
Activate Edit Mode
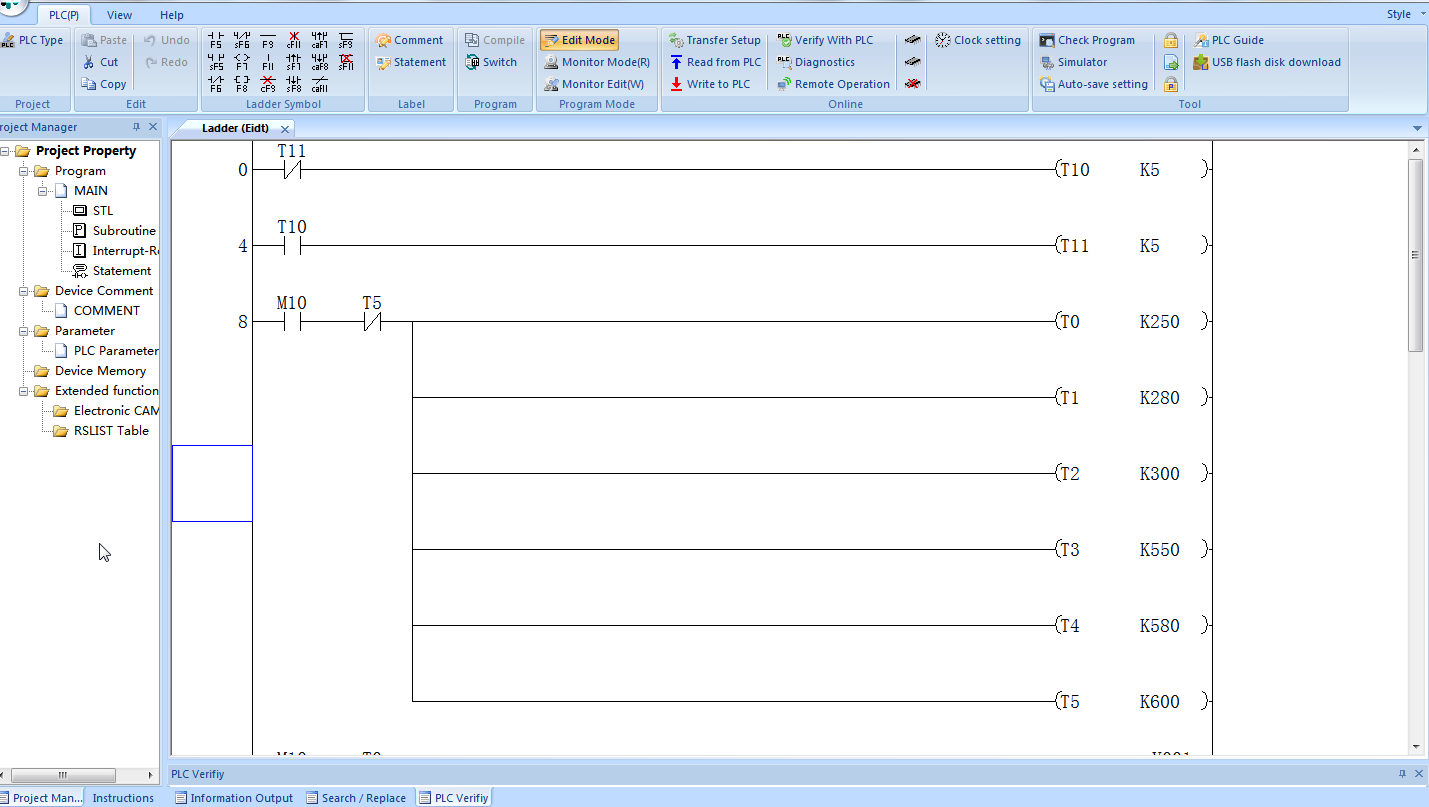[580, 40]
